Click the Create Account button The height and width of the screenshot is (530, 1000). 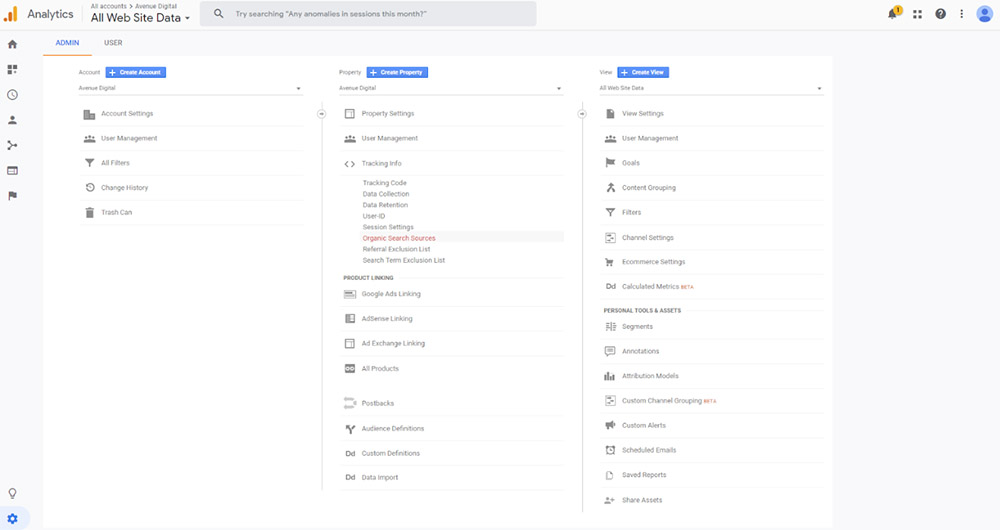pyautogui.click(x=136, y=73)
